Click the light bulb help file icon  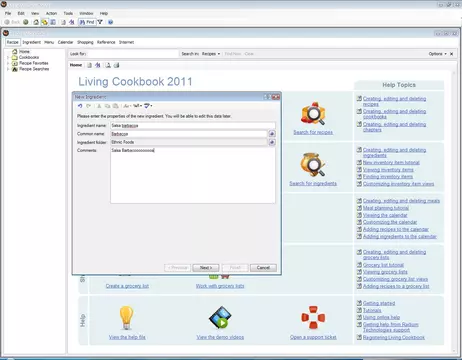pos(126,318)
